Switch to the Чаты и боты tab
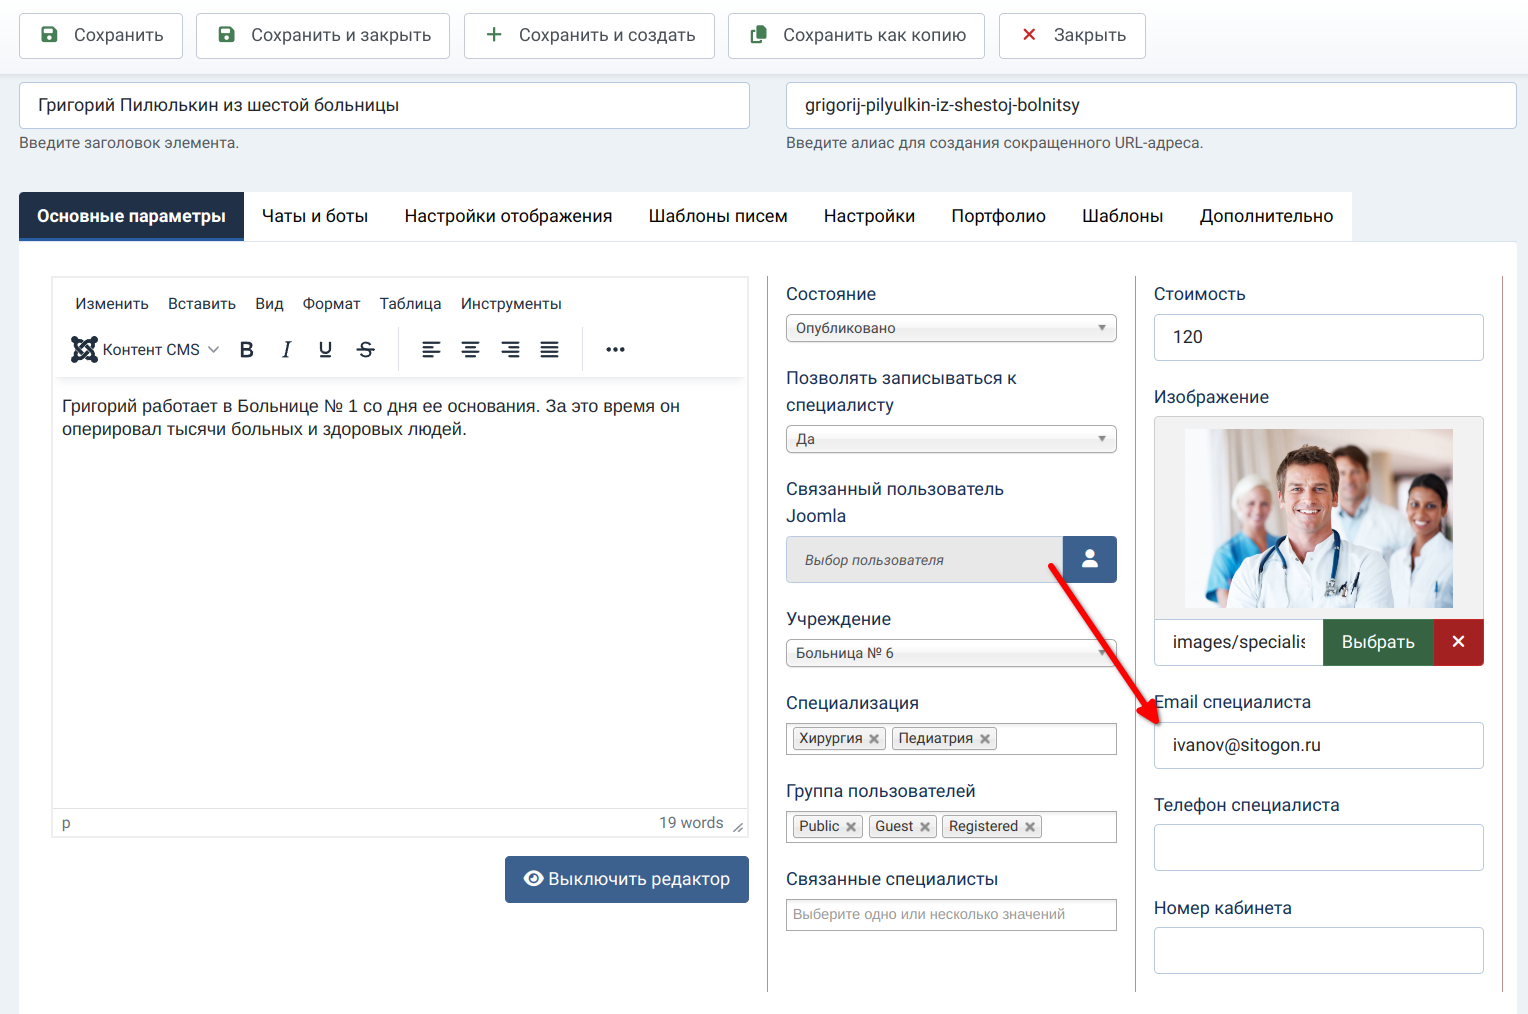The image size is (1528, 1014). click(315, 216)
